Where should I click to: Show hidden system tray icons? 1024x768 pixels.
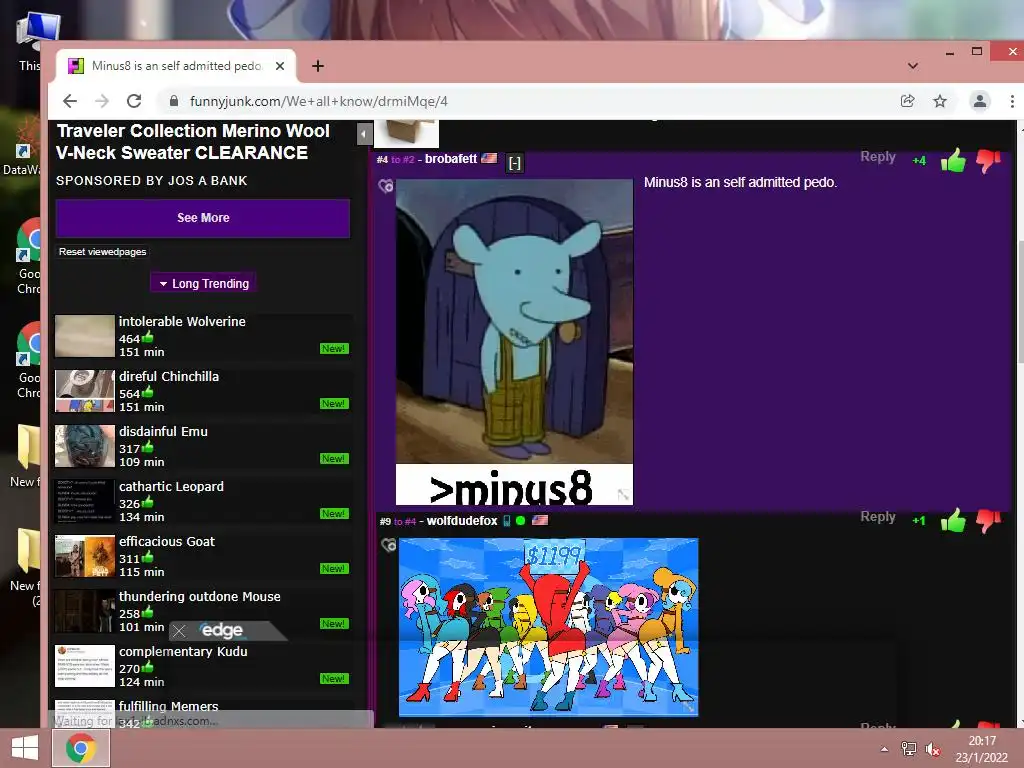(x=884, y=749)
